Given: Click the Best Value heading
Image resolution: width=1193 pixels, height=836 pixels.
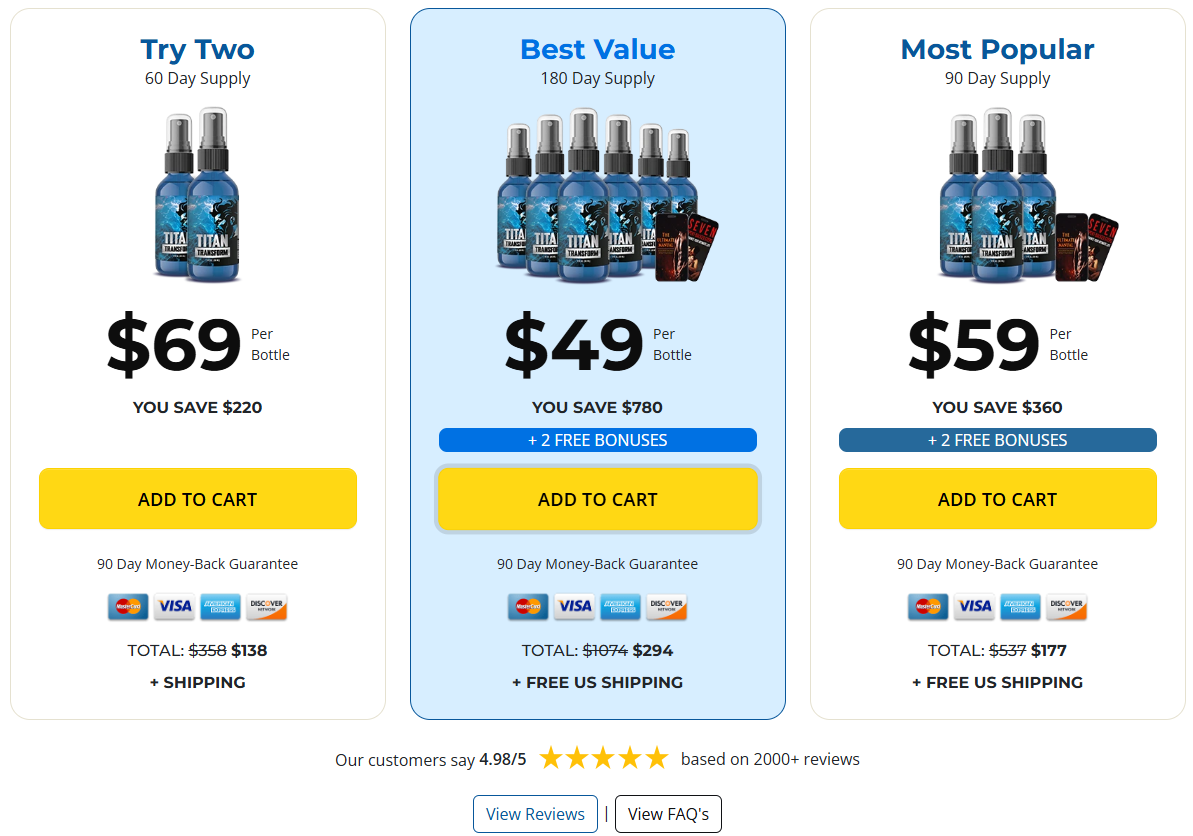Looking at the screenshot, I should pyautogui.click(x=598, y=49).
